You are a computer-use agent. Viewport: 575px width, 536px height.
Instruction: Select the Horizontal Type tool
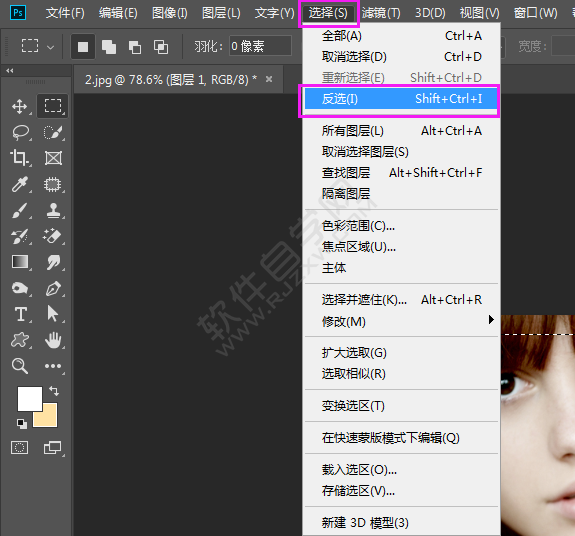21,315
